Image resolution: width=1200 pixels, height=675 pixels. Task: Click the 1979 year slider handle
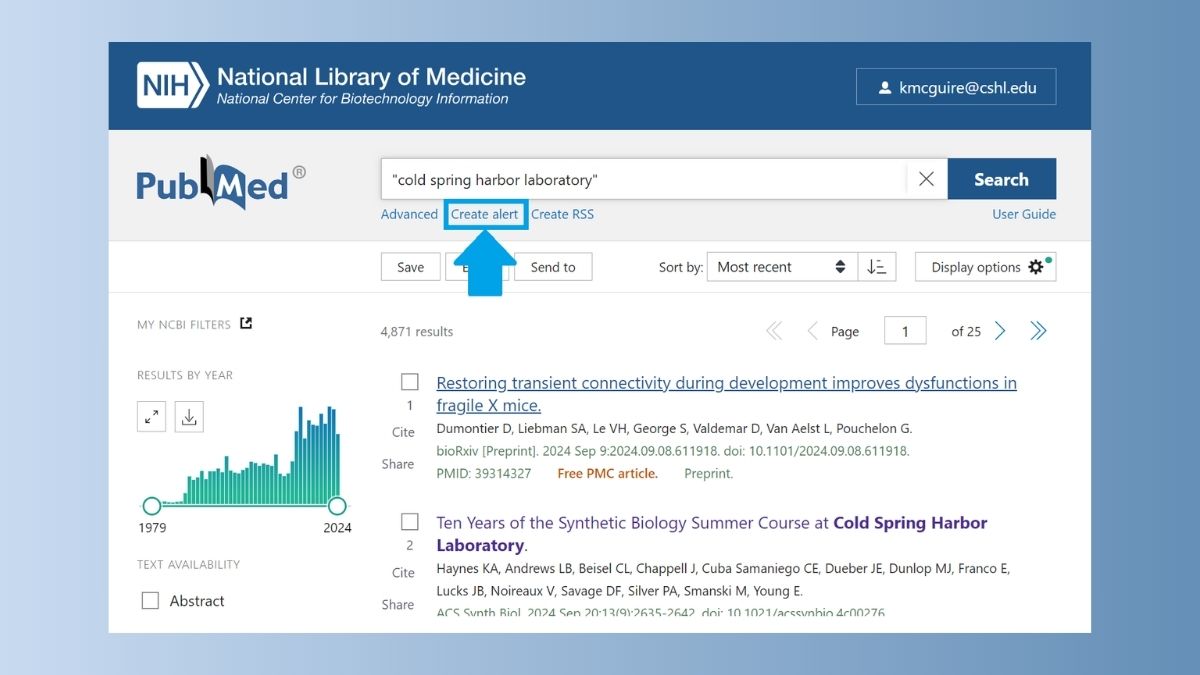coord(152,506)
